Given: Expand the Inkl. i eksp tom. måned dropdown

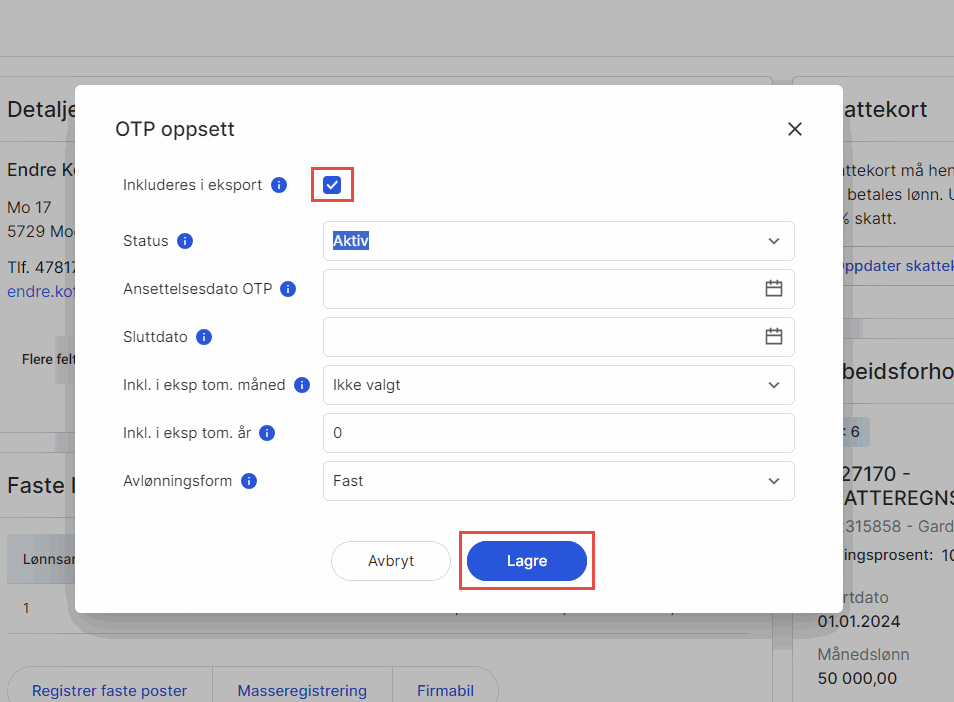Looking at the screenshot, I should pos(558,385).
